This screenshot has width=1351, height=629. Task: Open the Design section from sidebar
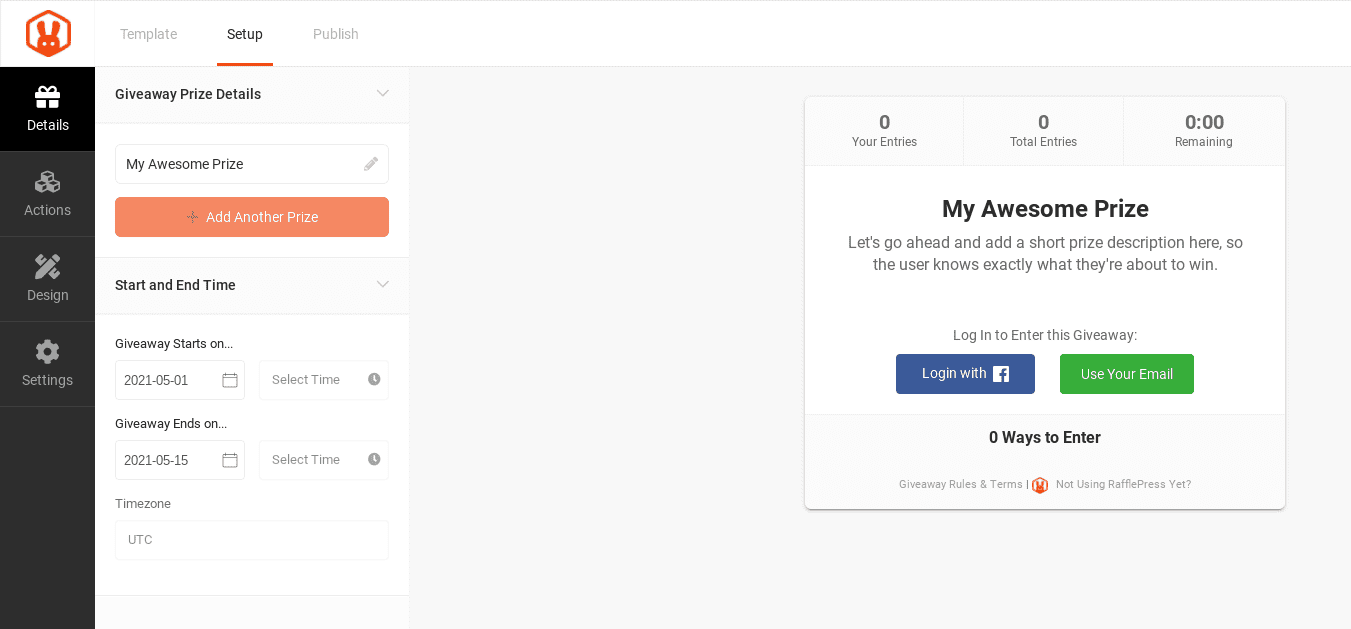coord(47,278)
